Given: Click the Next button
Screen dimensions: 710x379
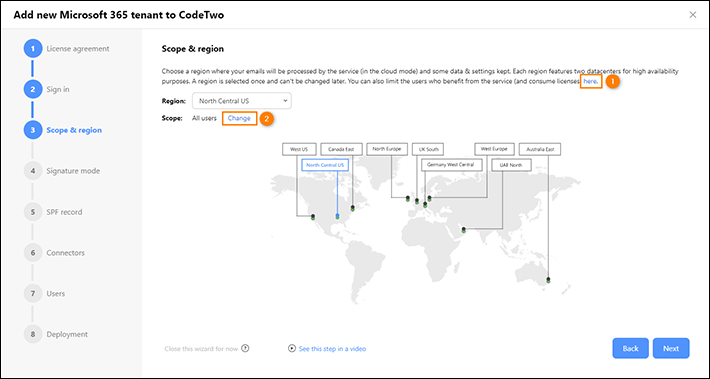Looking at the screenshot, I should click(671, 348).
